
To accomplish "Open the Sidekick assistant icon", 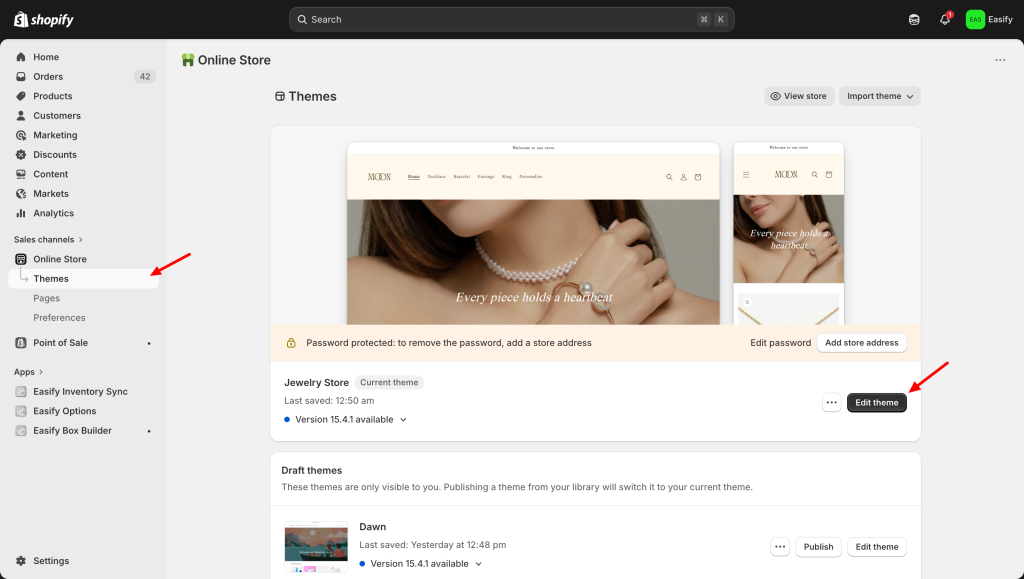I will coord(914,20).
